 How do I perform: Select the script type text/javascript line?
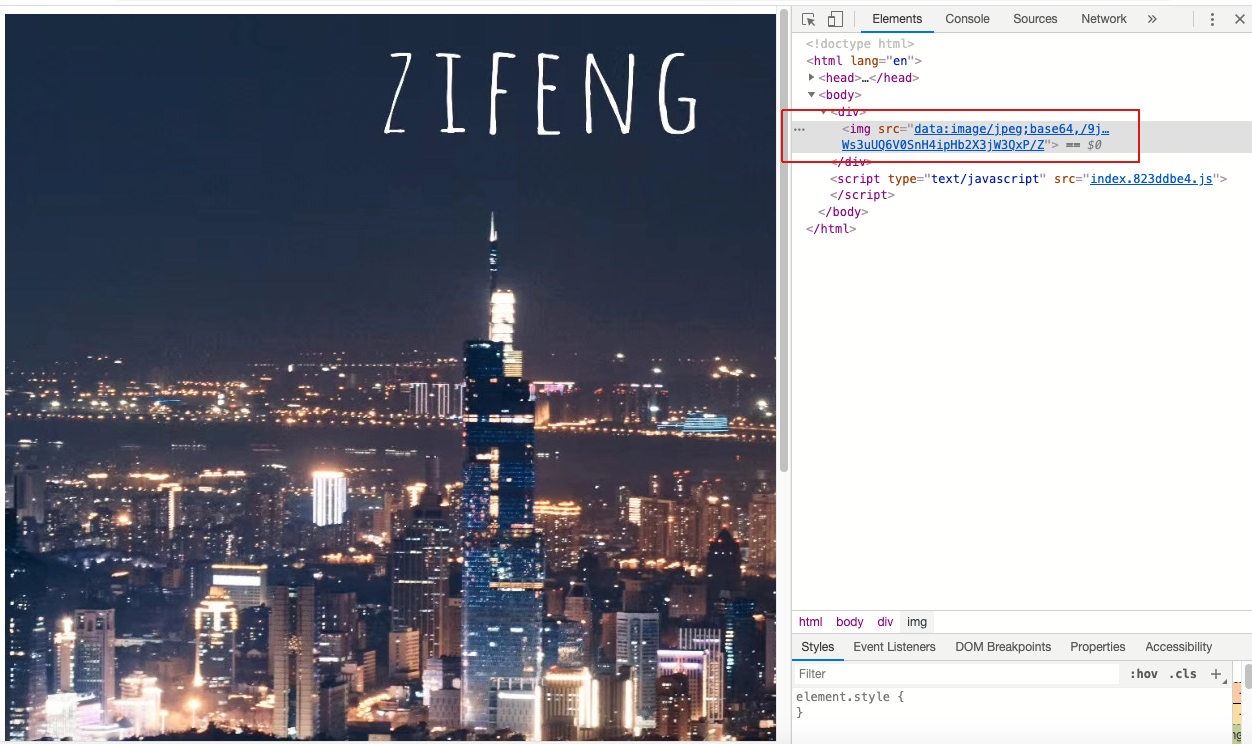tap(1028, 179)
